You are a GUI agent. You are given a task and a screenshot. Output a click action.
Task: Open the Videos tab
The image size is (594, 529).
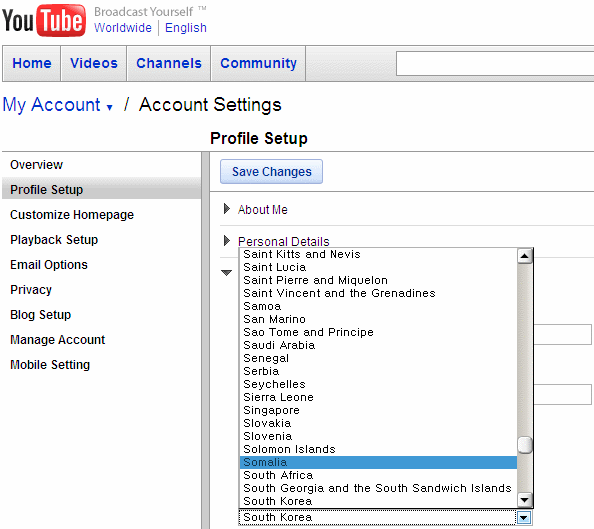tap(94, 63)
